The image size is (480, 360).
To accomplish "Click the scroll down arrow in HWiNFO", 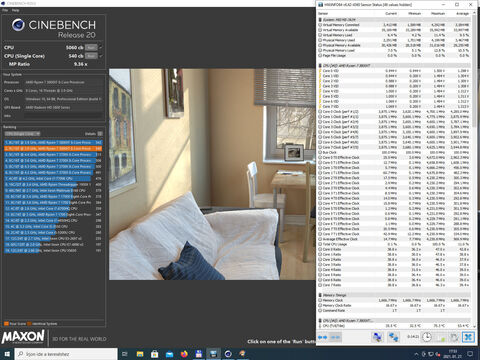I will pyautogui.click(x=474, y=326).
